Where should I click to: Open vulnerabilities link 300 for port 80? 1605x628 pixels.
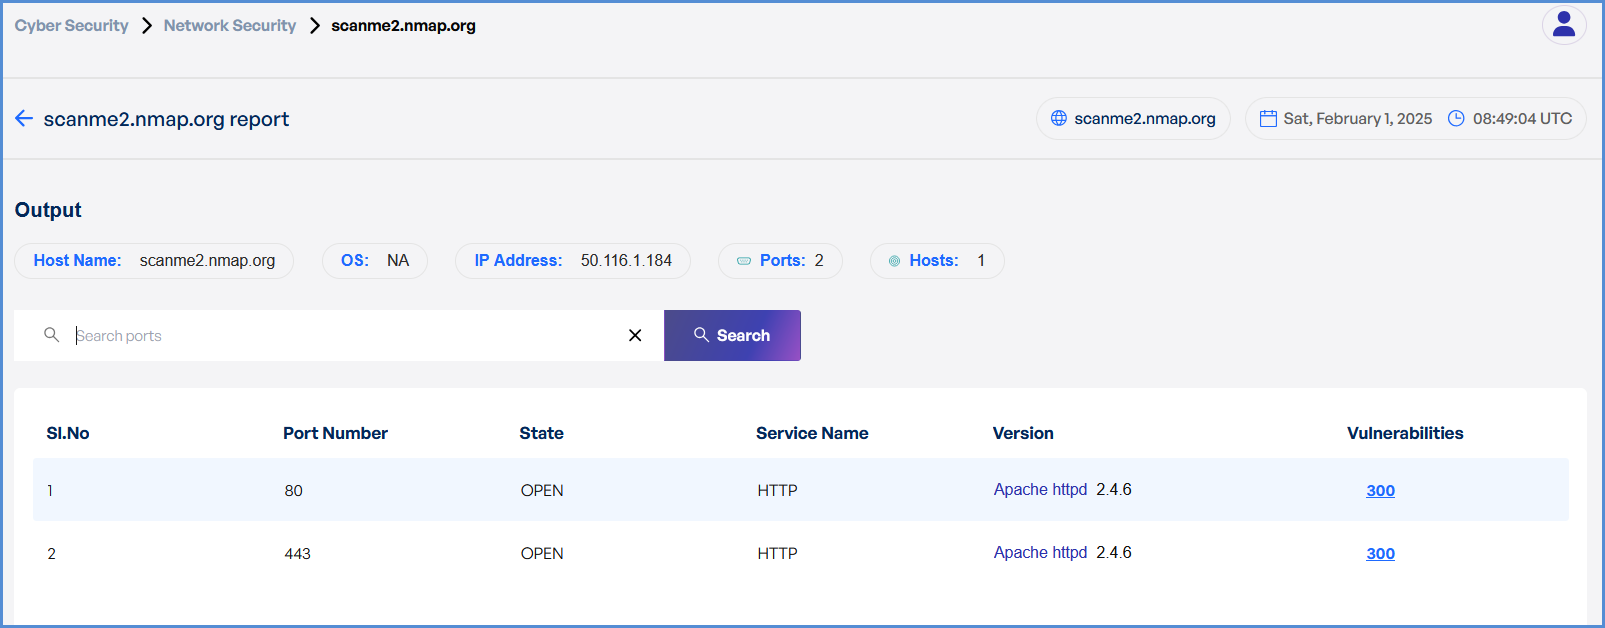(x=1380, y=491)
